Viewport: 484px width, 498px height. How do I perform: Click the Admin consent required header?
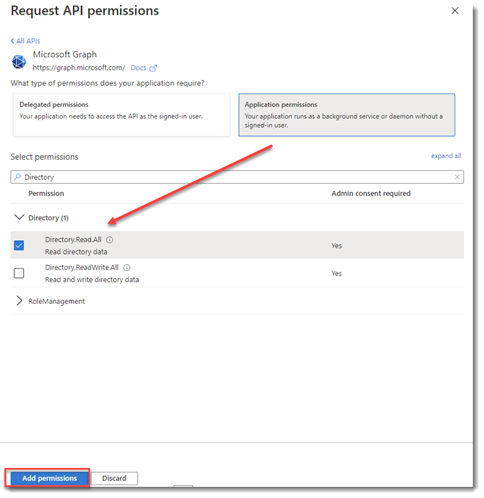coord(371,193)
